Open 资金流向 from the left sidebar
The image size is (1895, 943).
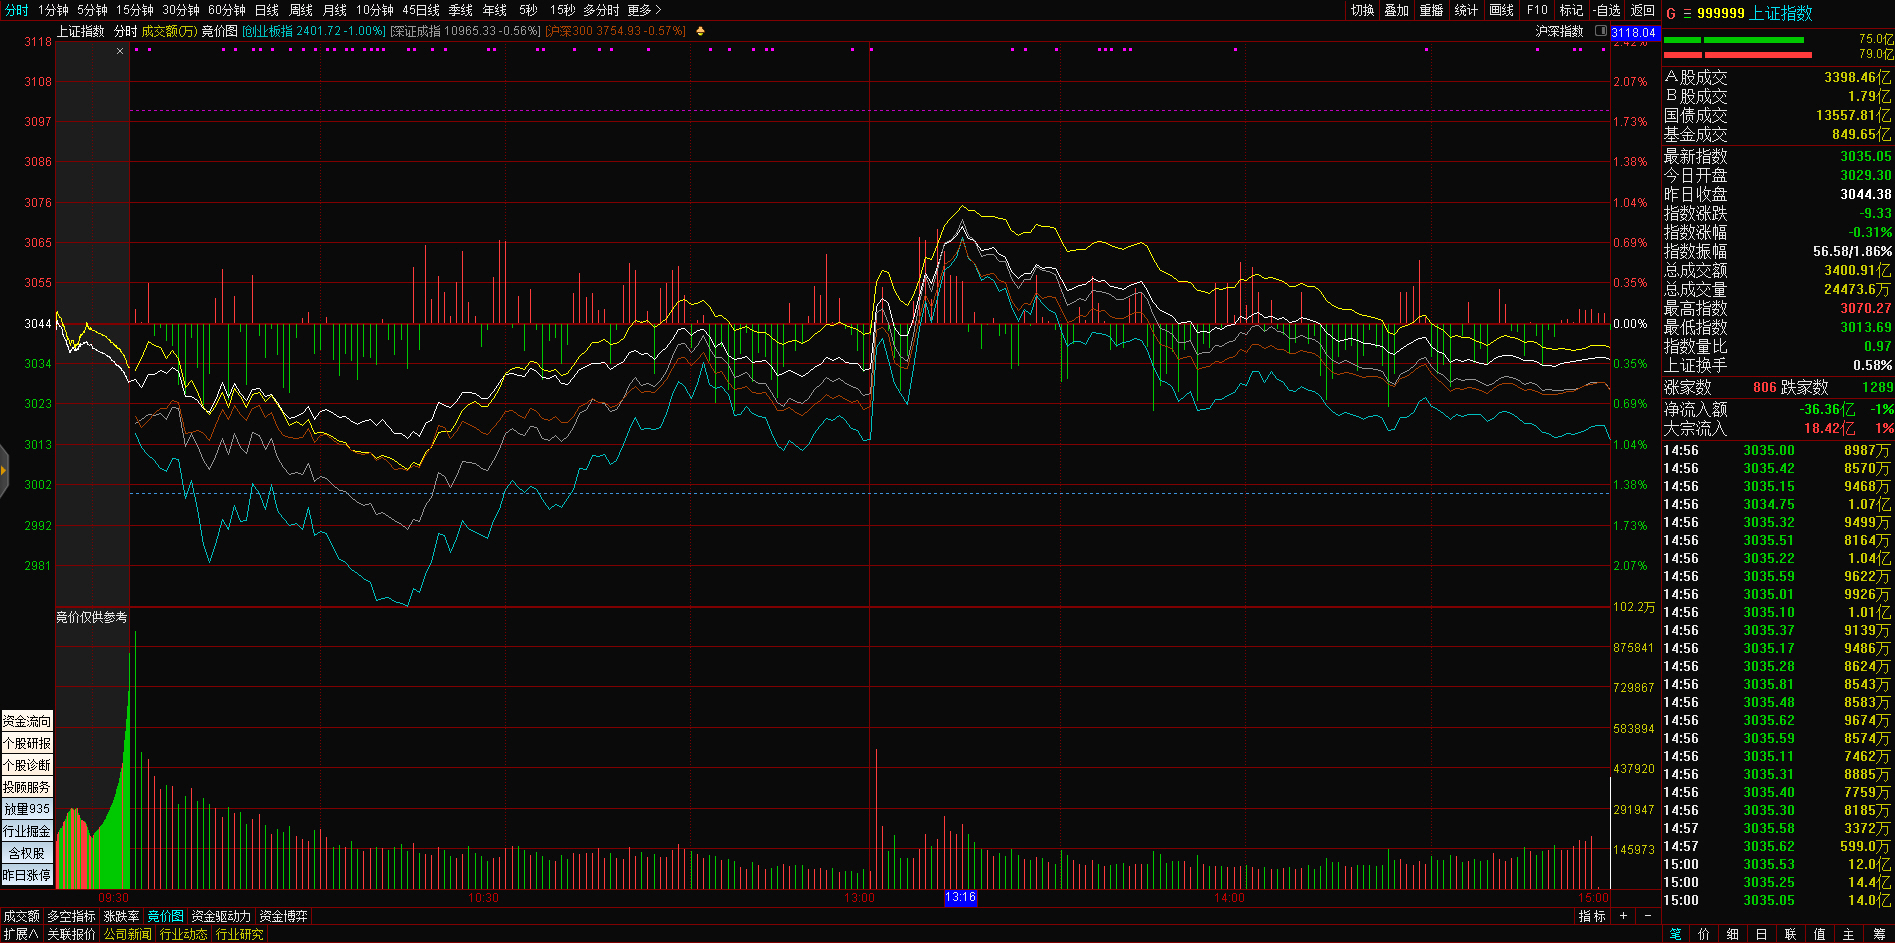(27, 721)
